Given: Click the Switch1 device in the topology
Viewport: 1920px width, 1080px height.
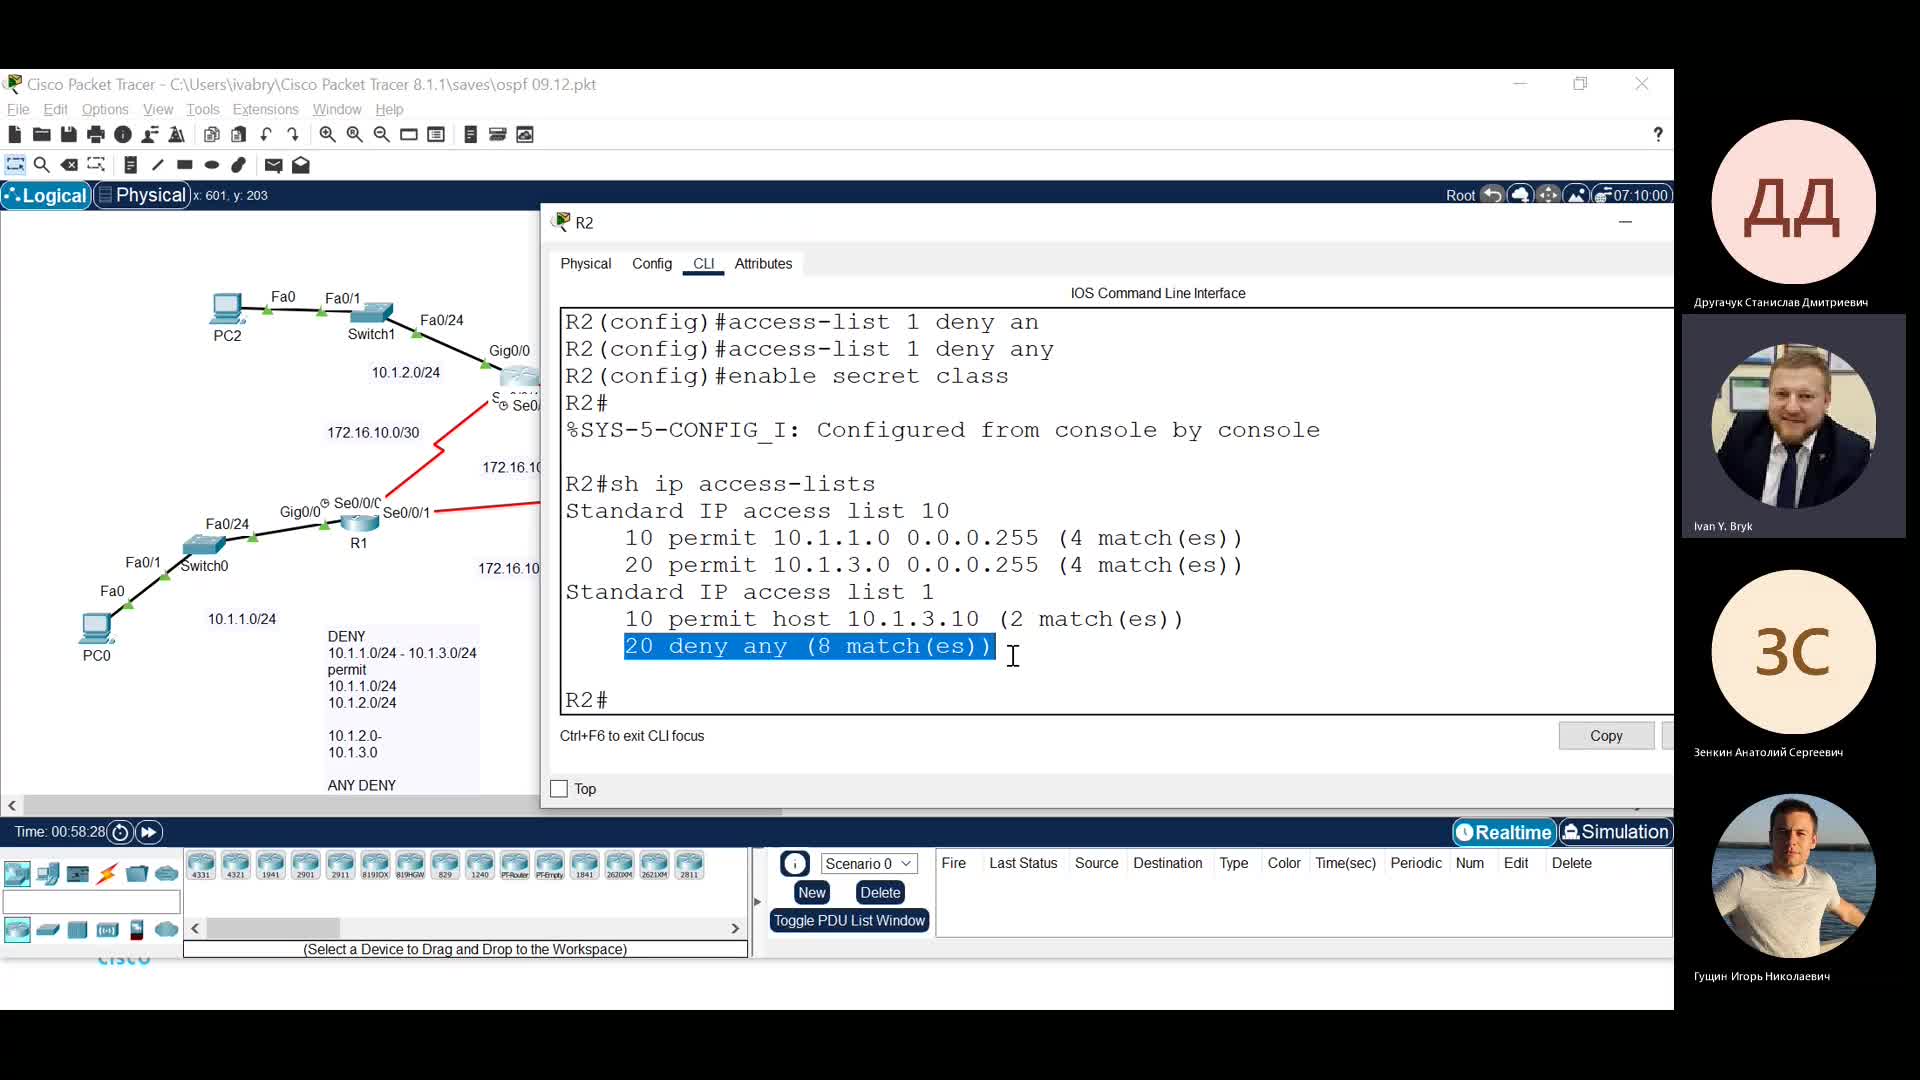Looking at the screenshot, I should point(371,313).
